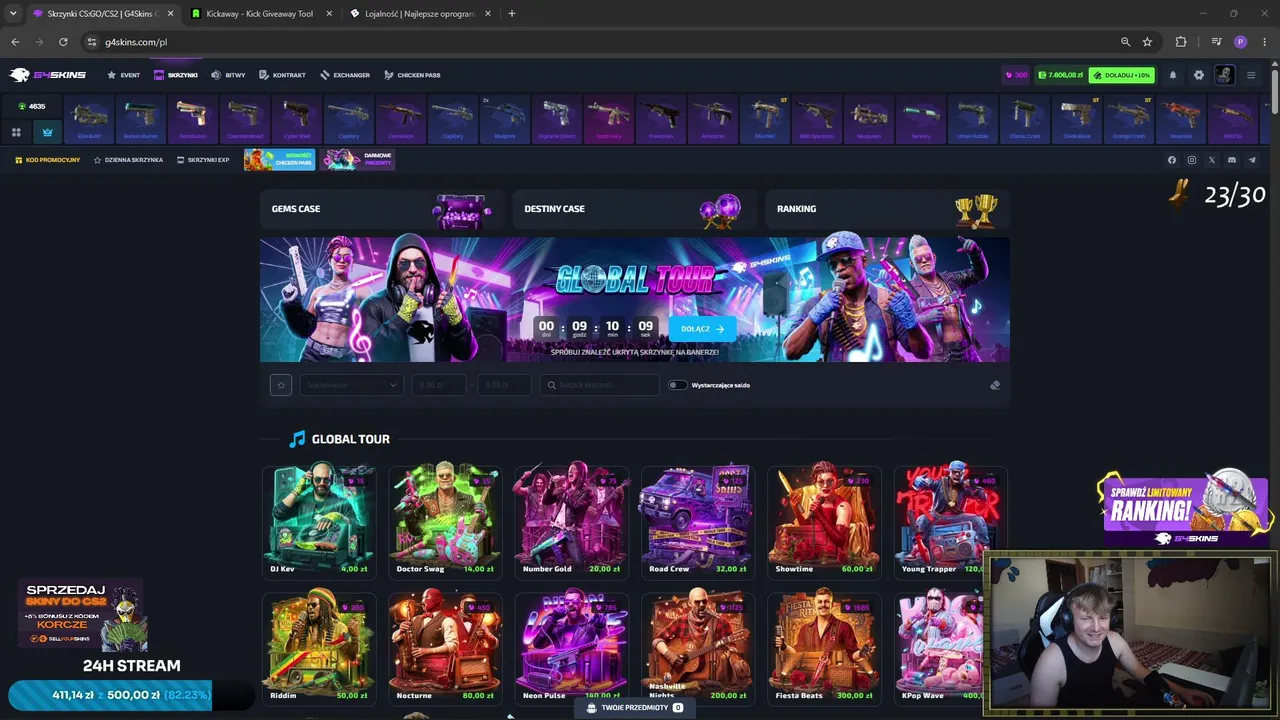
Task: Open the Facebook social icon
Action: click(x=1172, y=160)
